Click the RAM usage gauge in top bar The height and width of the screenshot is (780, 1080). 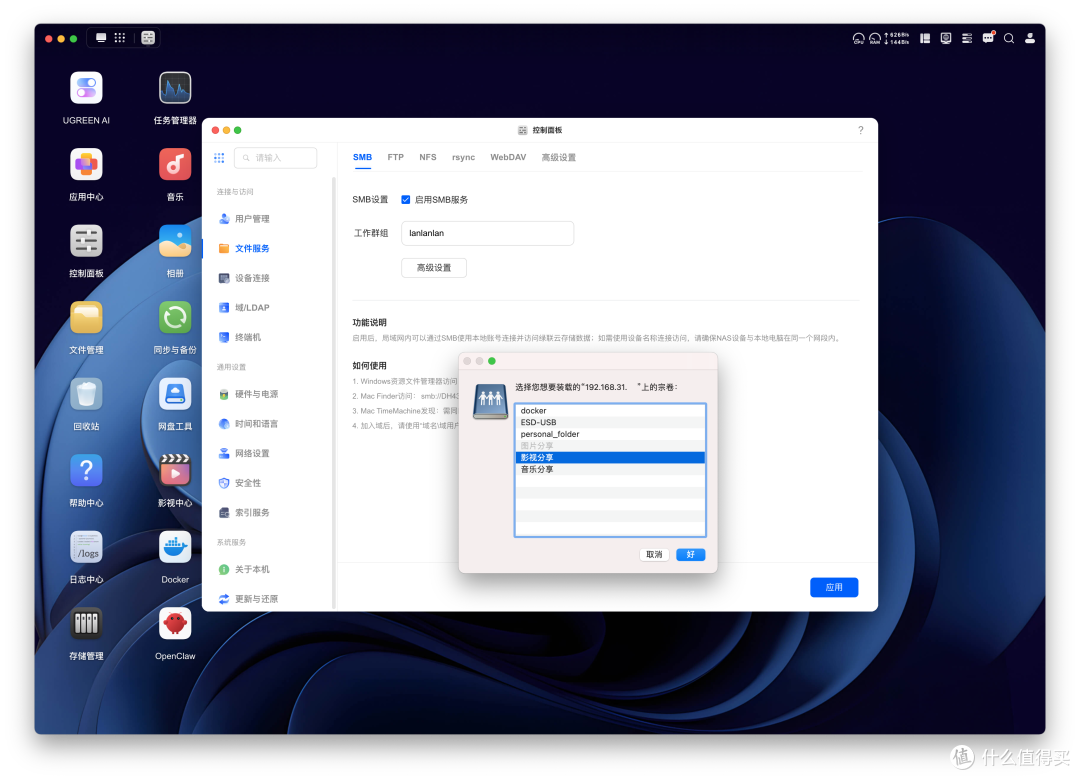click(x=875, y=39)
